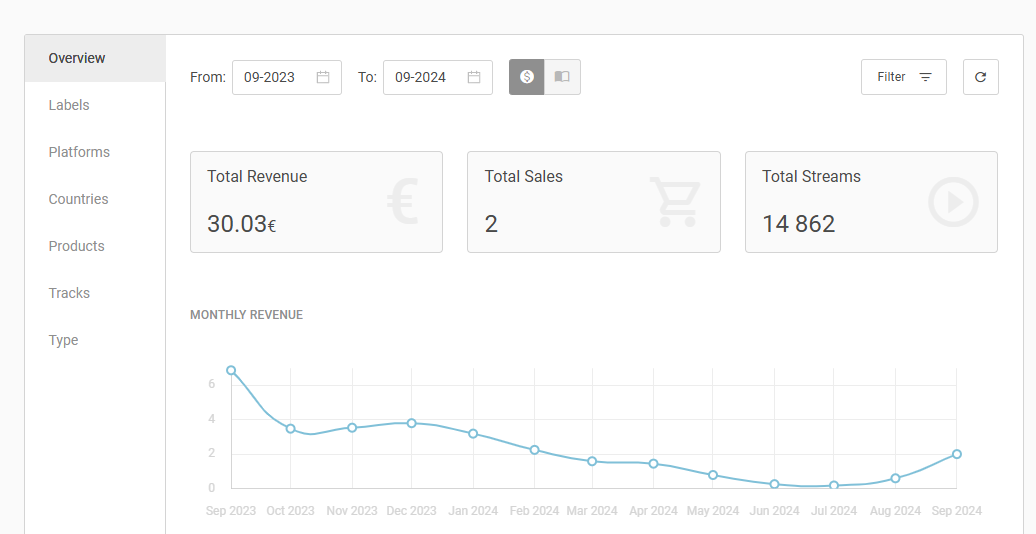Open the From date field 09-2023
The width and height of the screenshot is (1036, 534).
287,77
